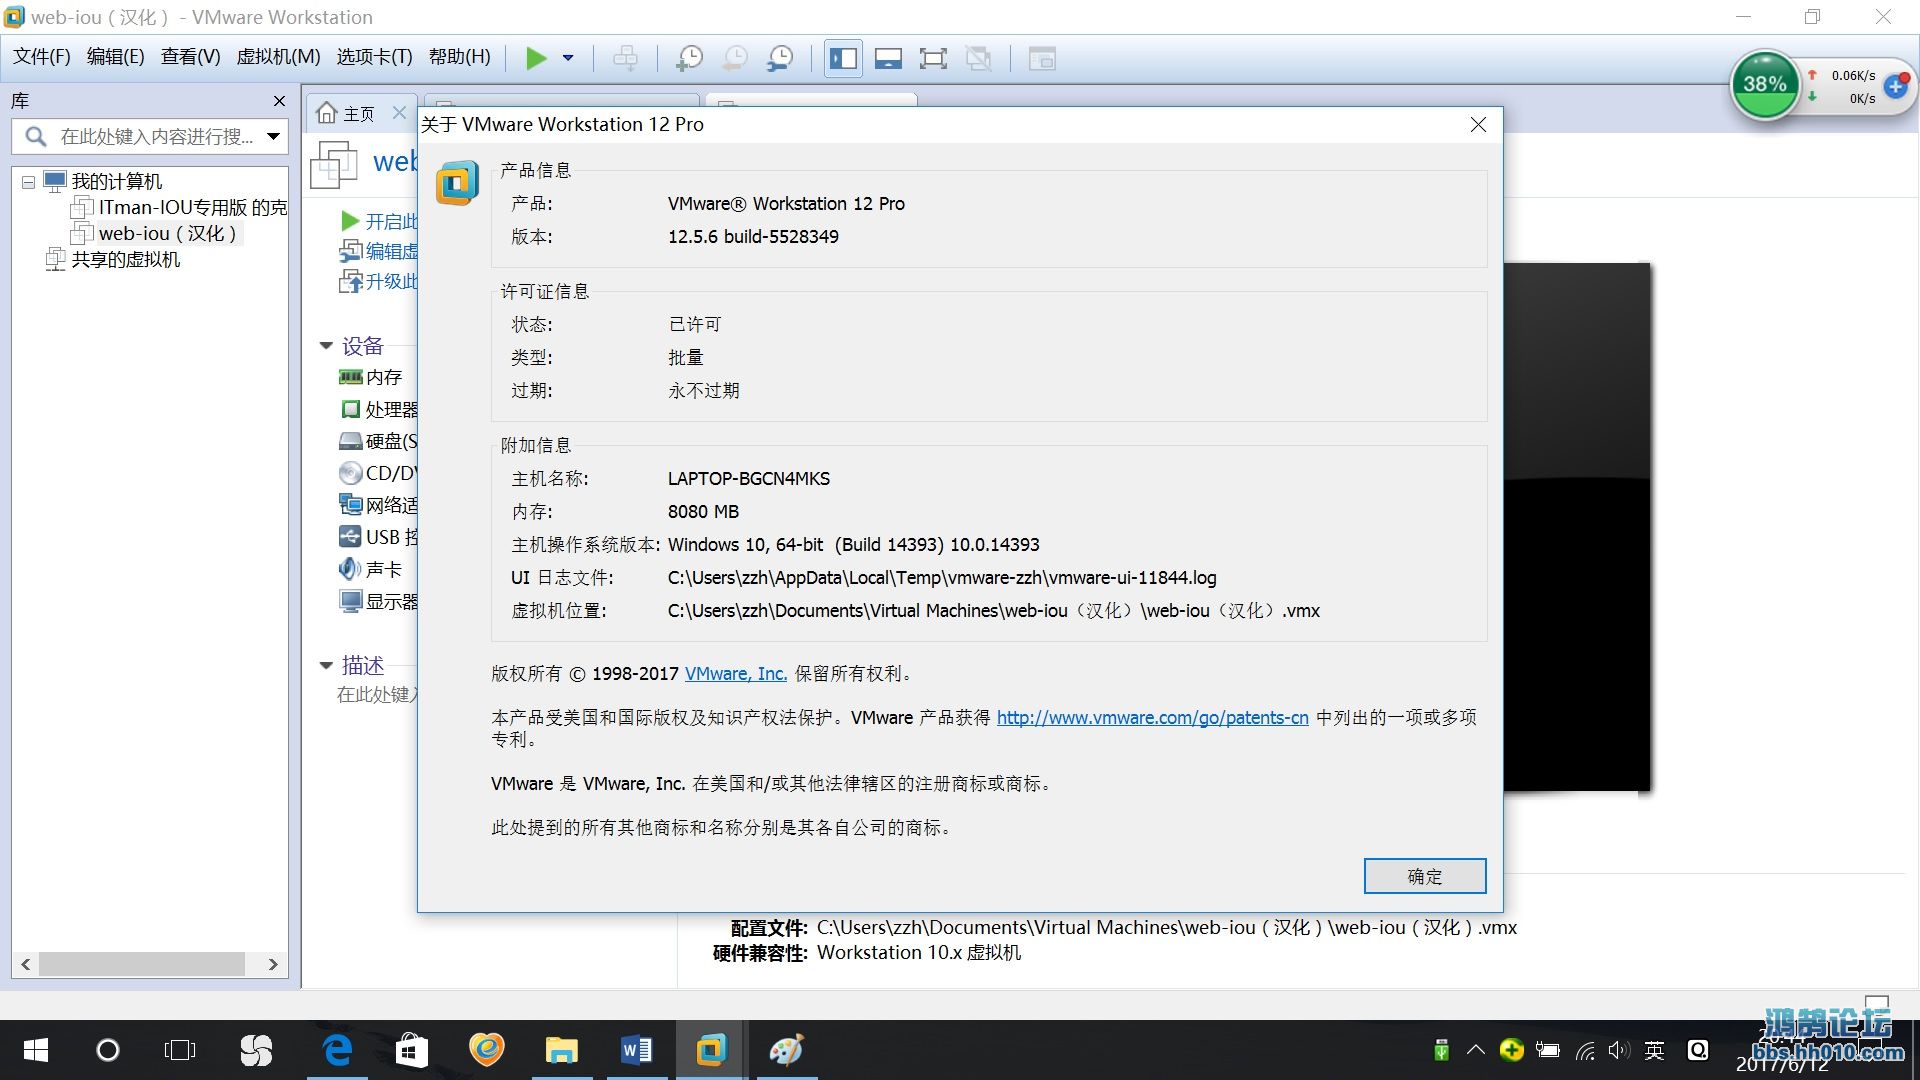The height and width of the screenshot is (1080, 1920).
Task: Open the VMware, Inc. hyperlink
Action: 736,674
